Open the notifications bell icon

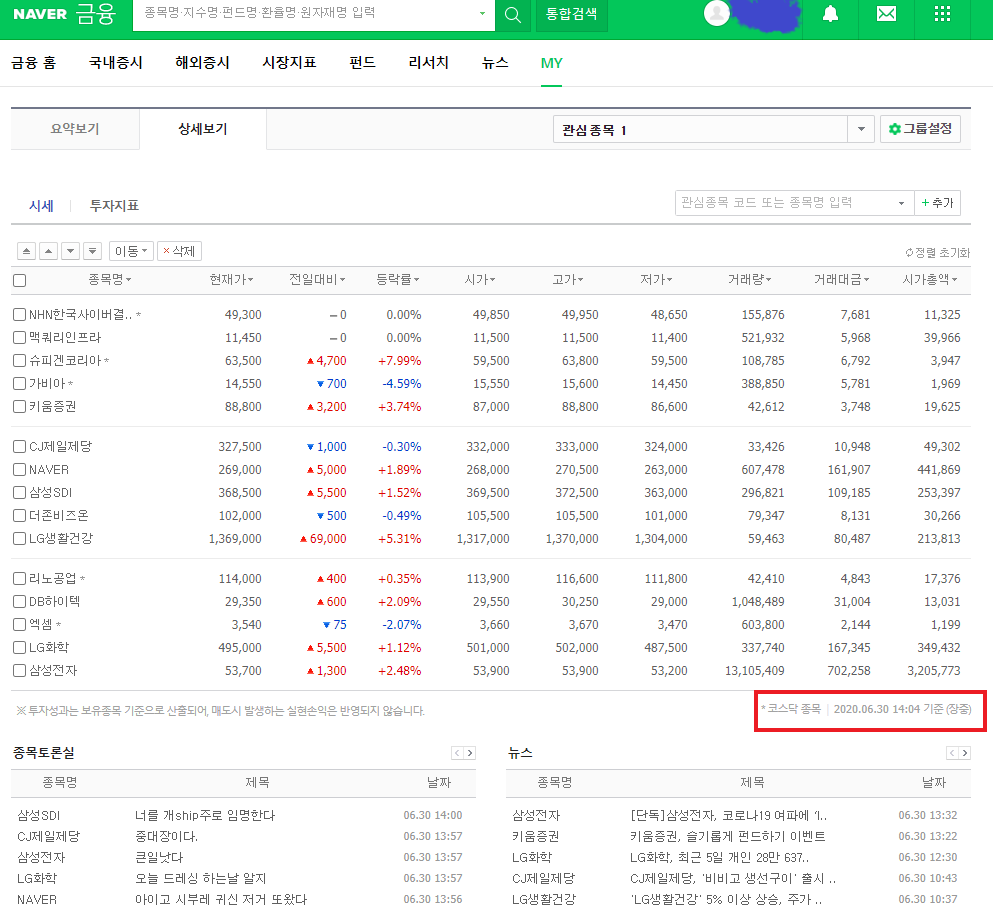click(x=830, y=14)
